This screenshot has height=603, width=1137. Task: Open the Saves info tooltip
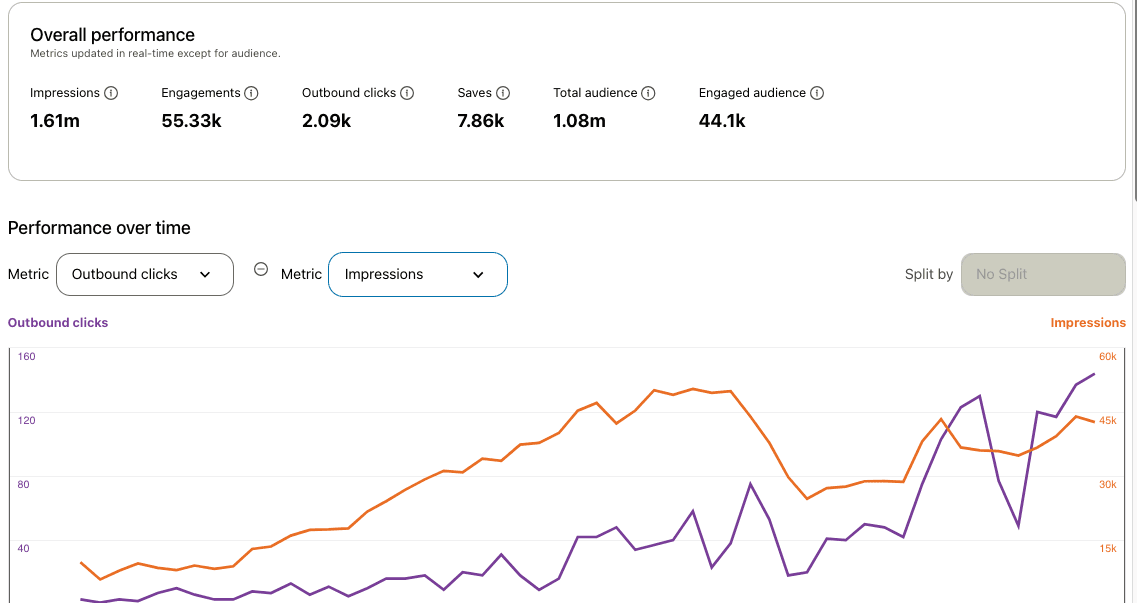(505, 92)
